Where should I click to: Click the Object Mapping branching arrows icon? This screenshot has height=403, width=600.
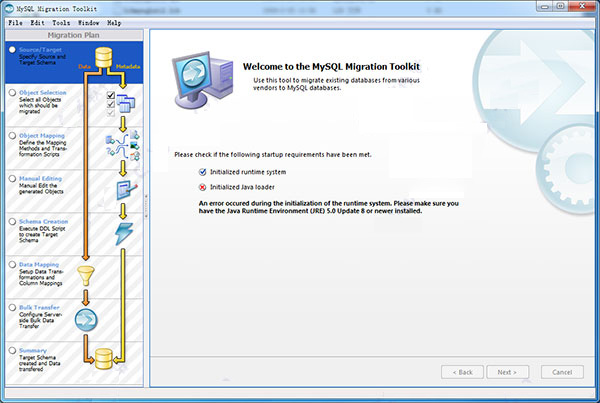pos(122,146)
